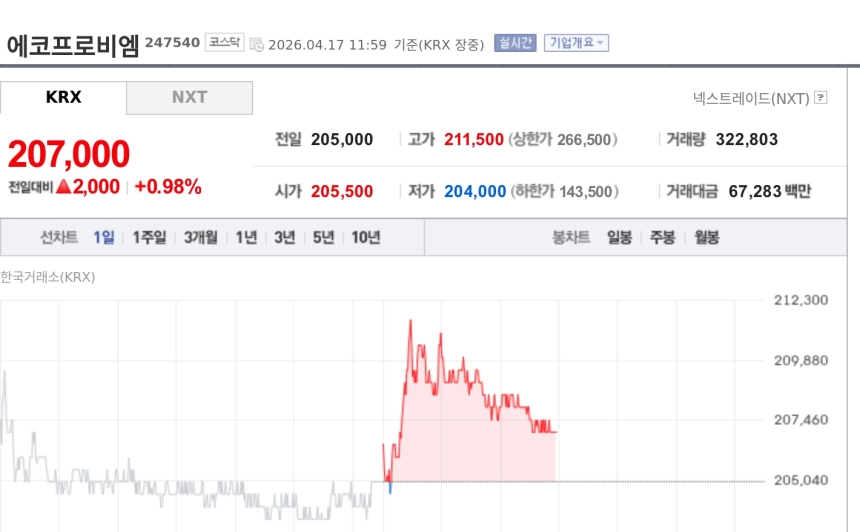Show the 3년 line chart
This screenshot has width=860, height=532.
[285, 237]
